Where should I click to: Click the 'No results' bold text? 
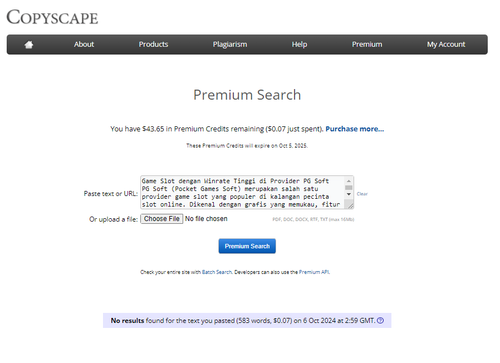127,321
